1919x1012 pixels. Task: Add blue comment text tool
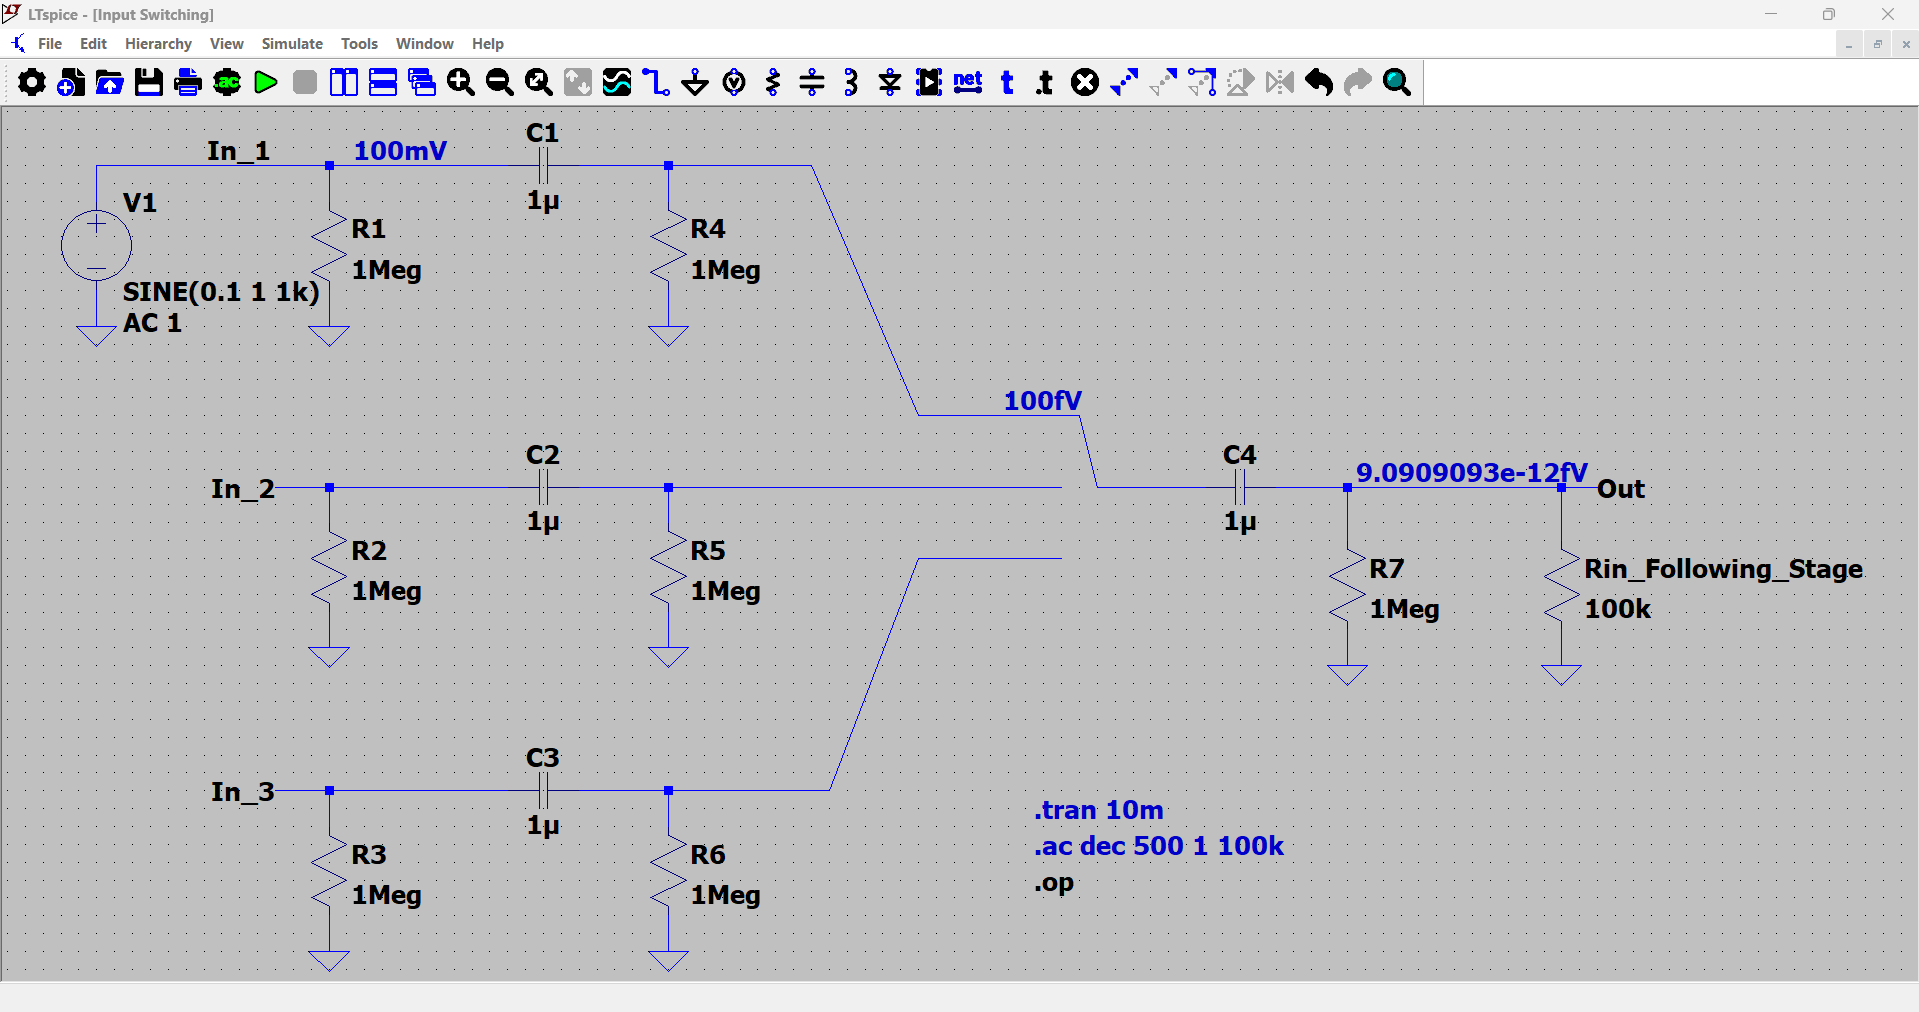pyautogui.click(x=1007, y=82)
